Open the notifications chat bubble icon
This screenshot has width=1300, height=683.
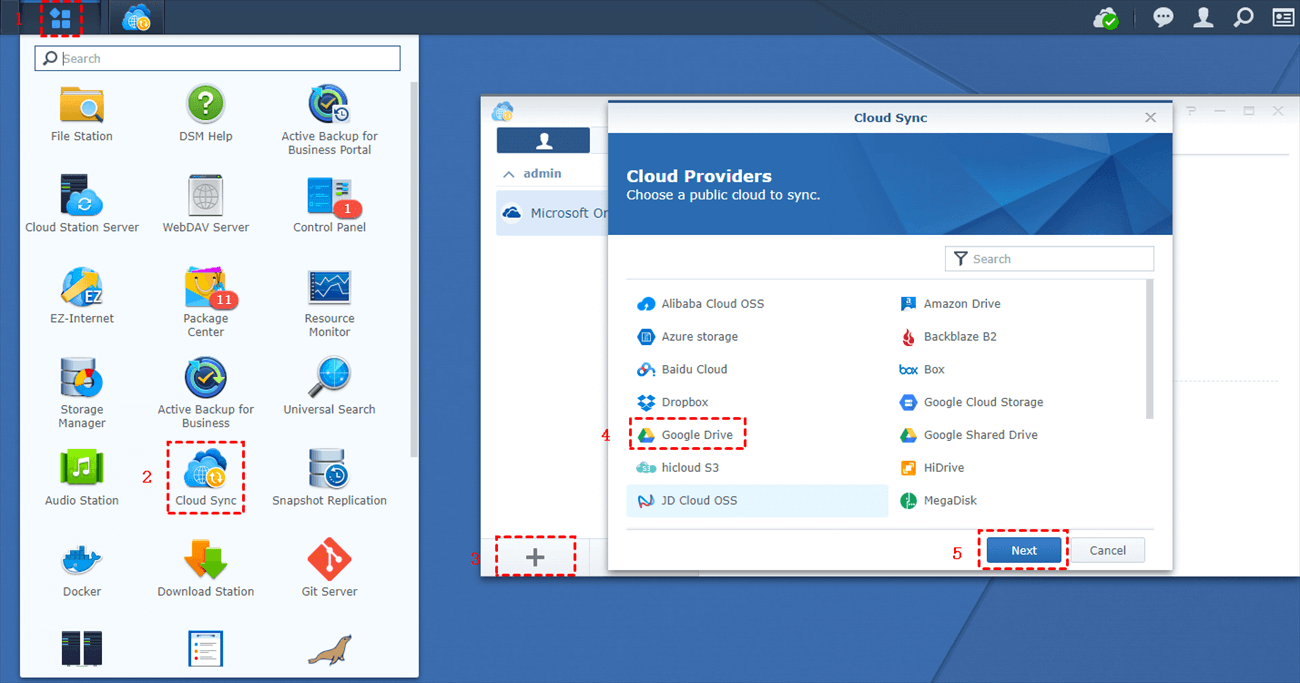1163,18
